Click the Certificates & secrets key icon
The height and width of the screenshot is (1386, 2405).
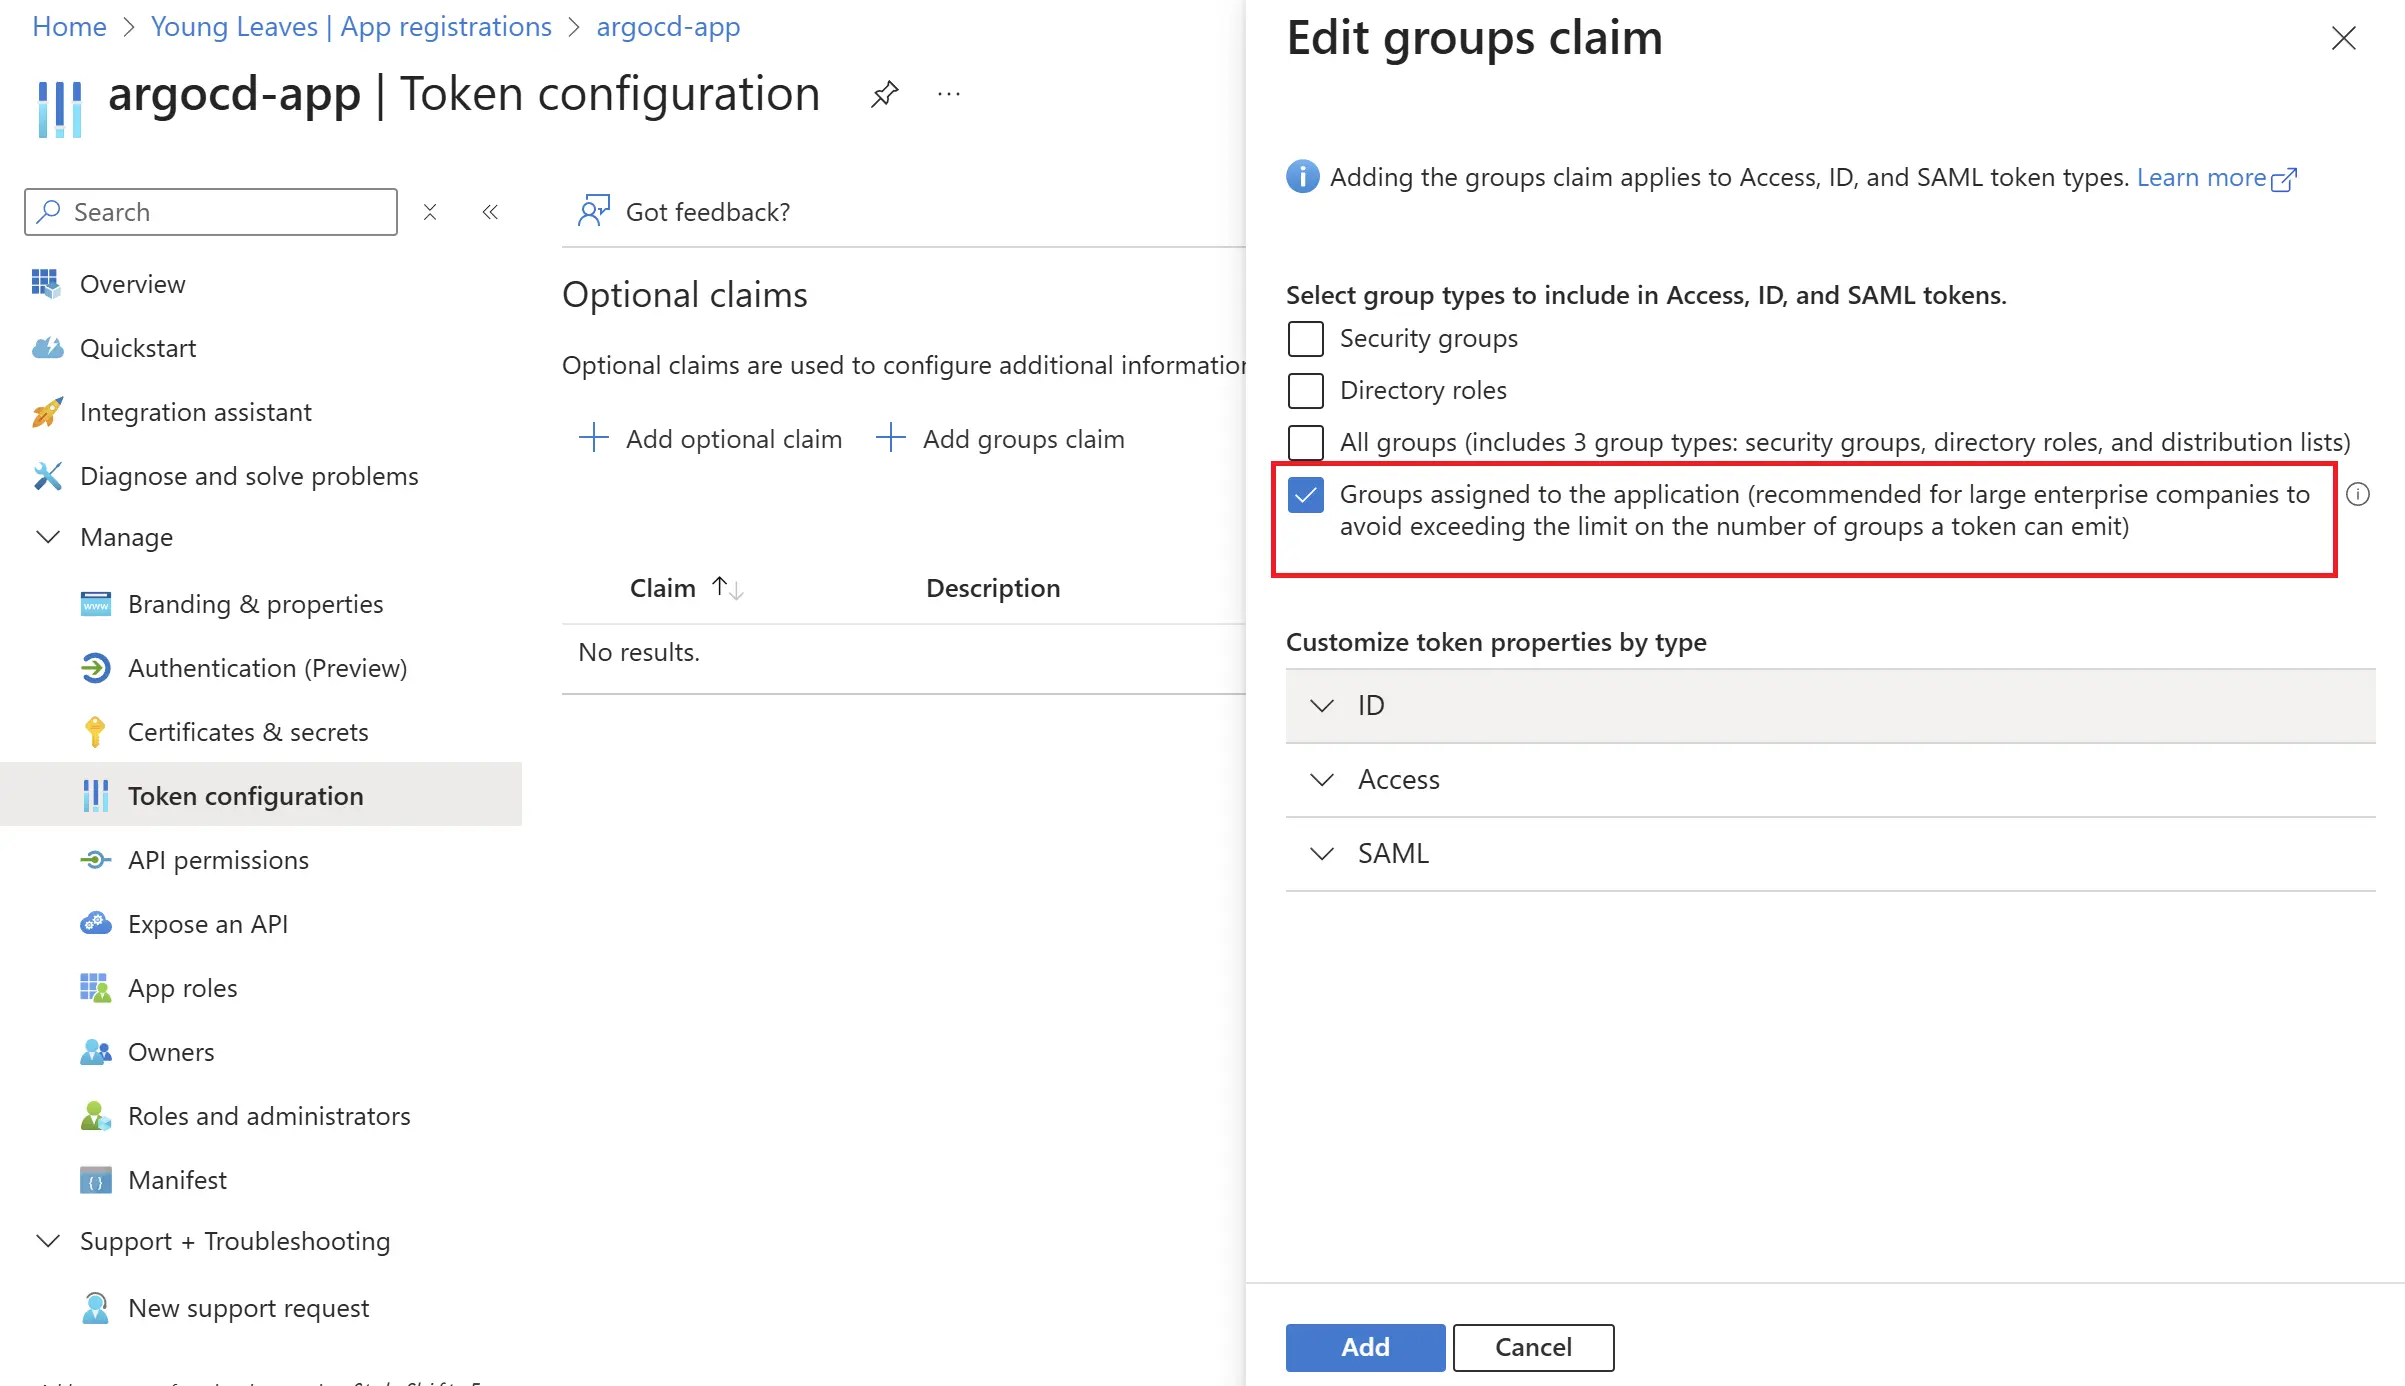pyautogui.click(x=95, y=732)
